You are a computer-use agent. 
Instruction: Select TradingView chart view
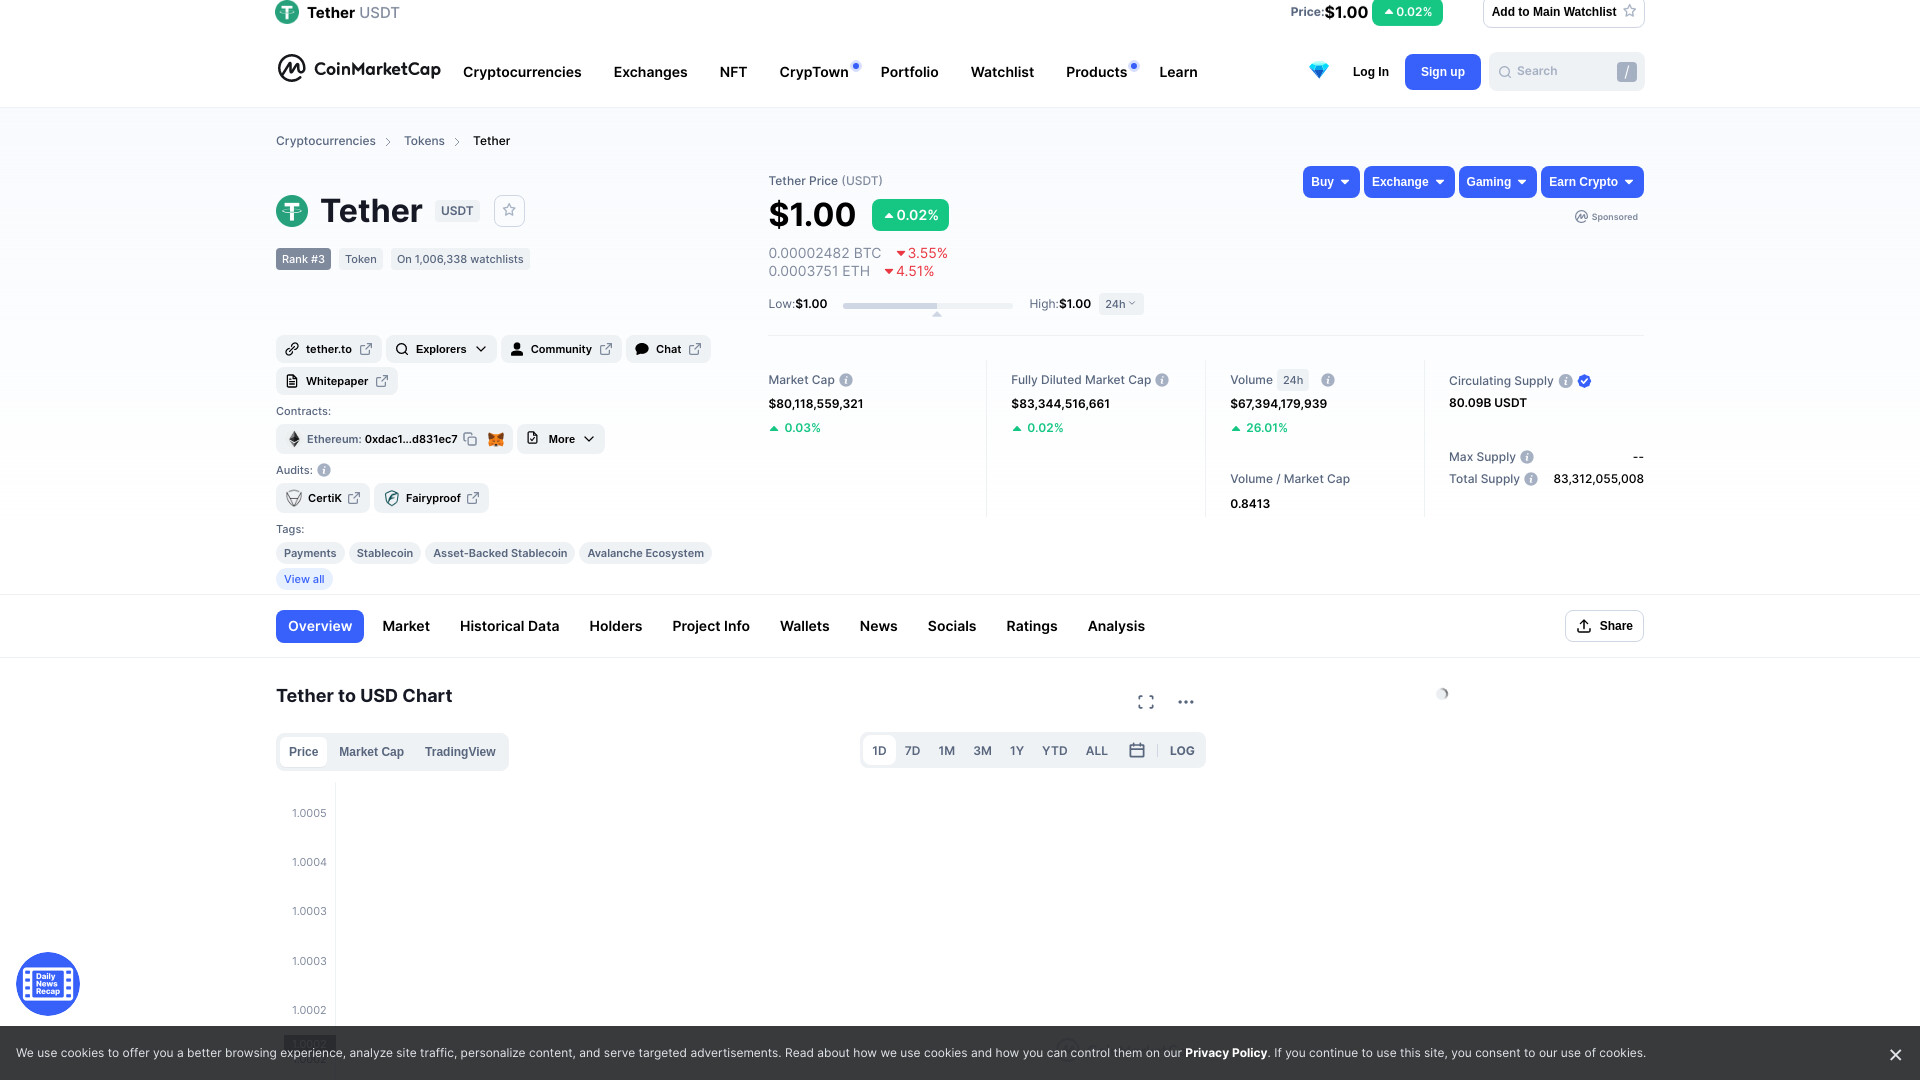click(460, 752)
